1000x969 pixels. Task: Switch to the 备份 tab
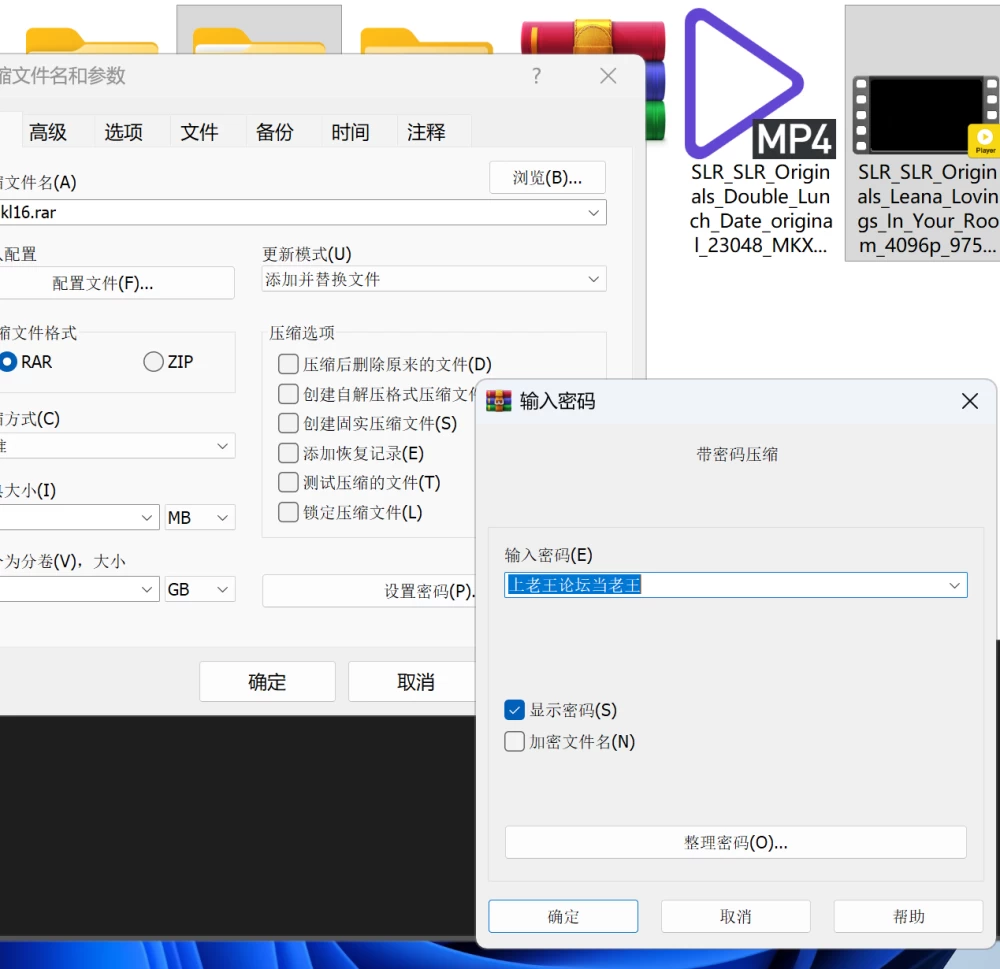(274, 132)
